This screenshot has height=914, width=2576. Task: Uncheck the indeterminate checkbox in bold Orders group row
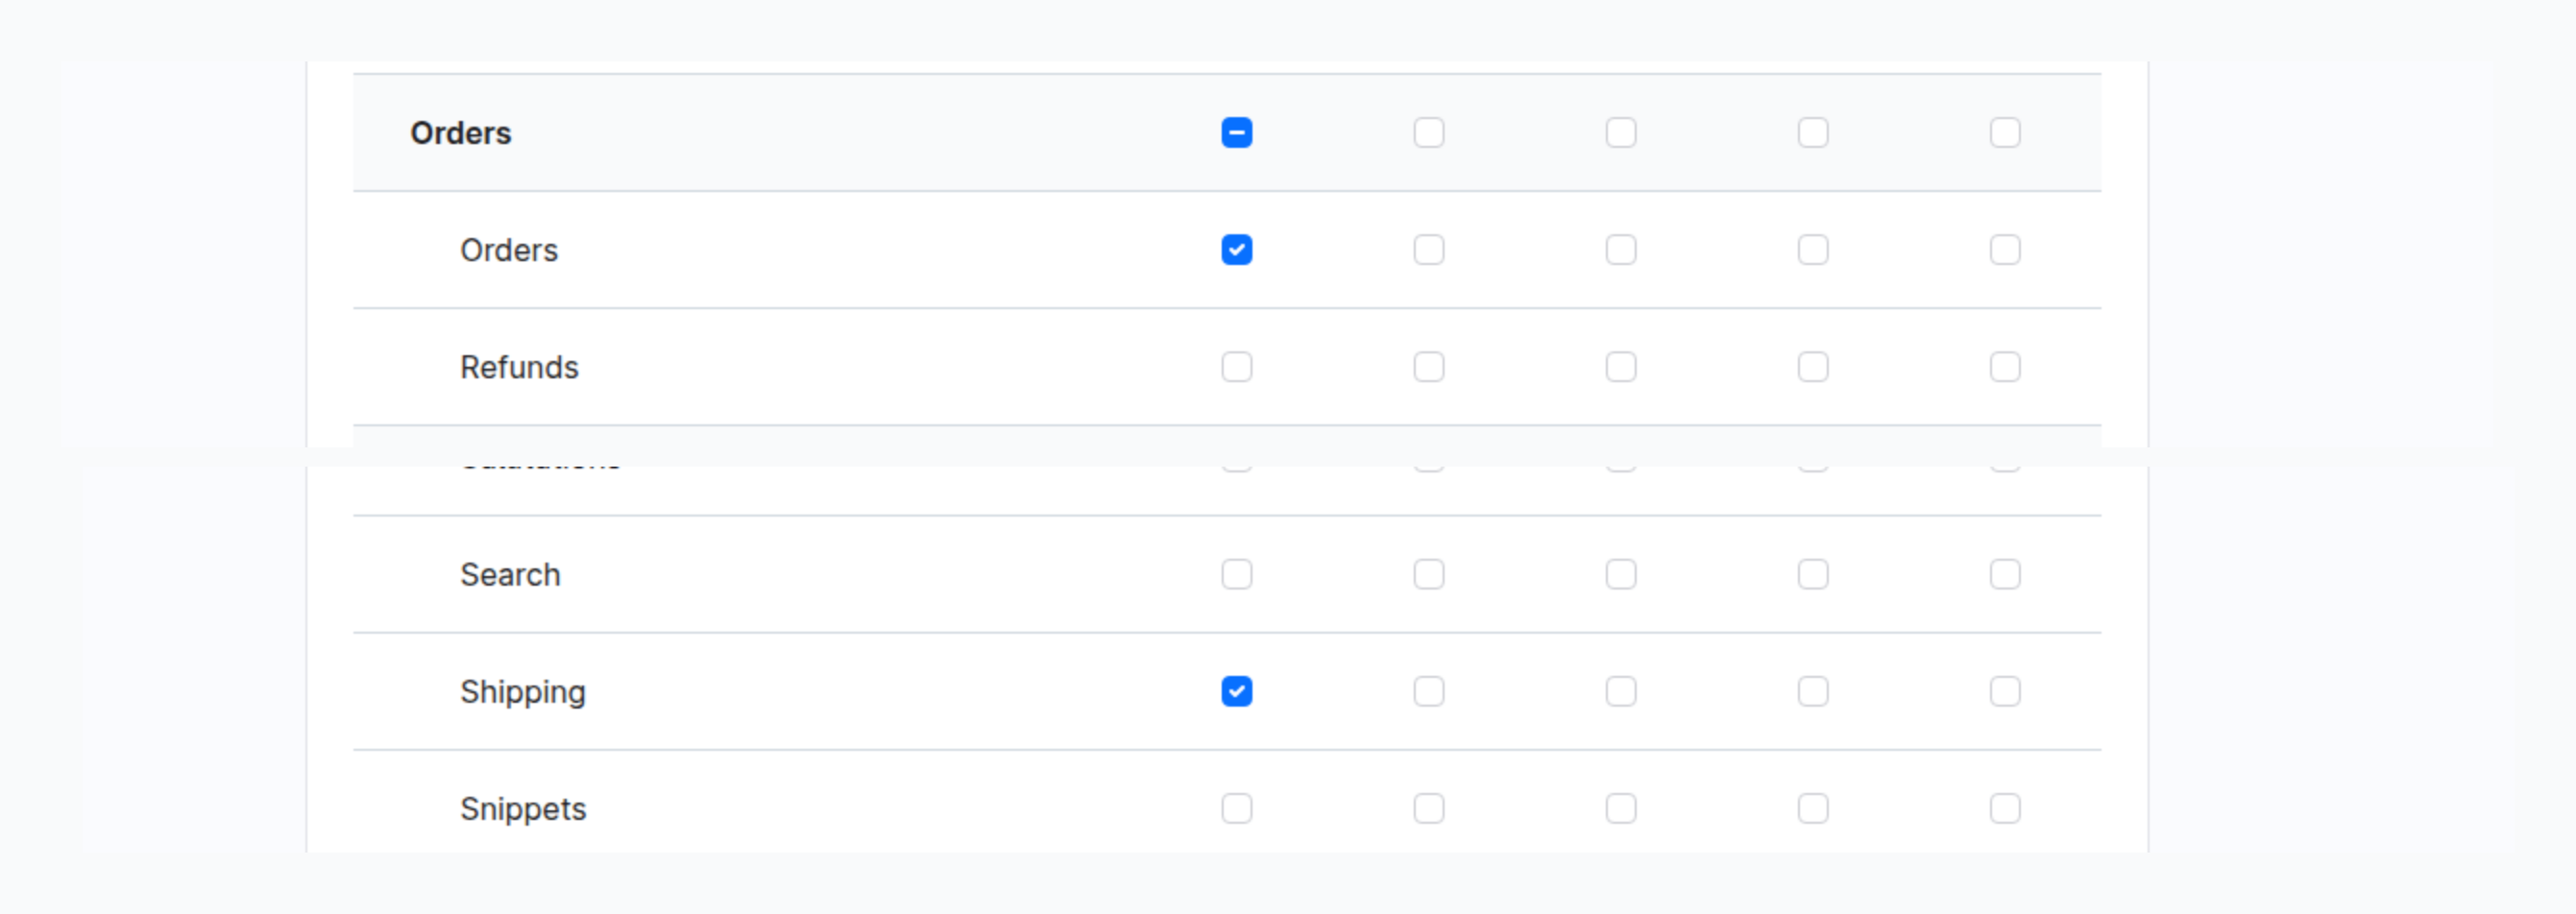click(1236, 133)
